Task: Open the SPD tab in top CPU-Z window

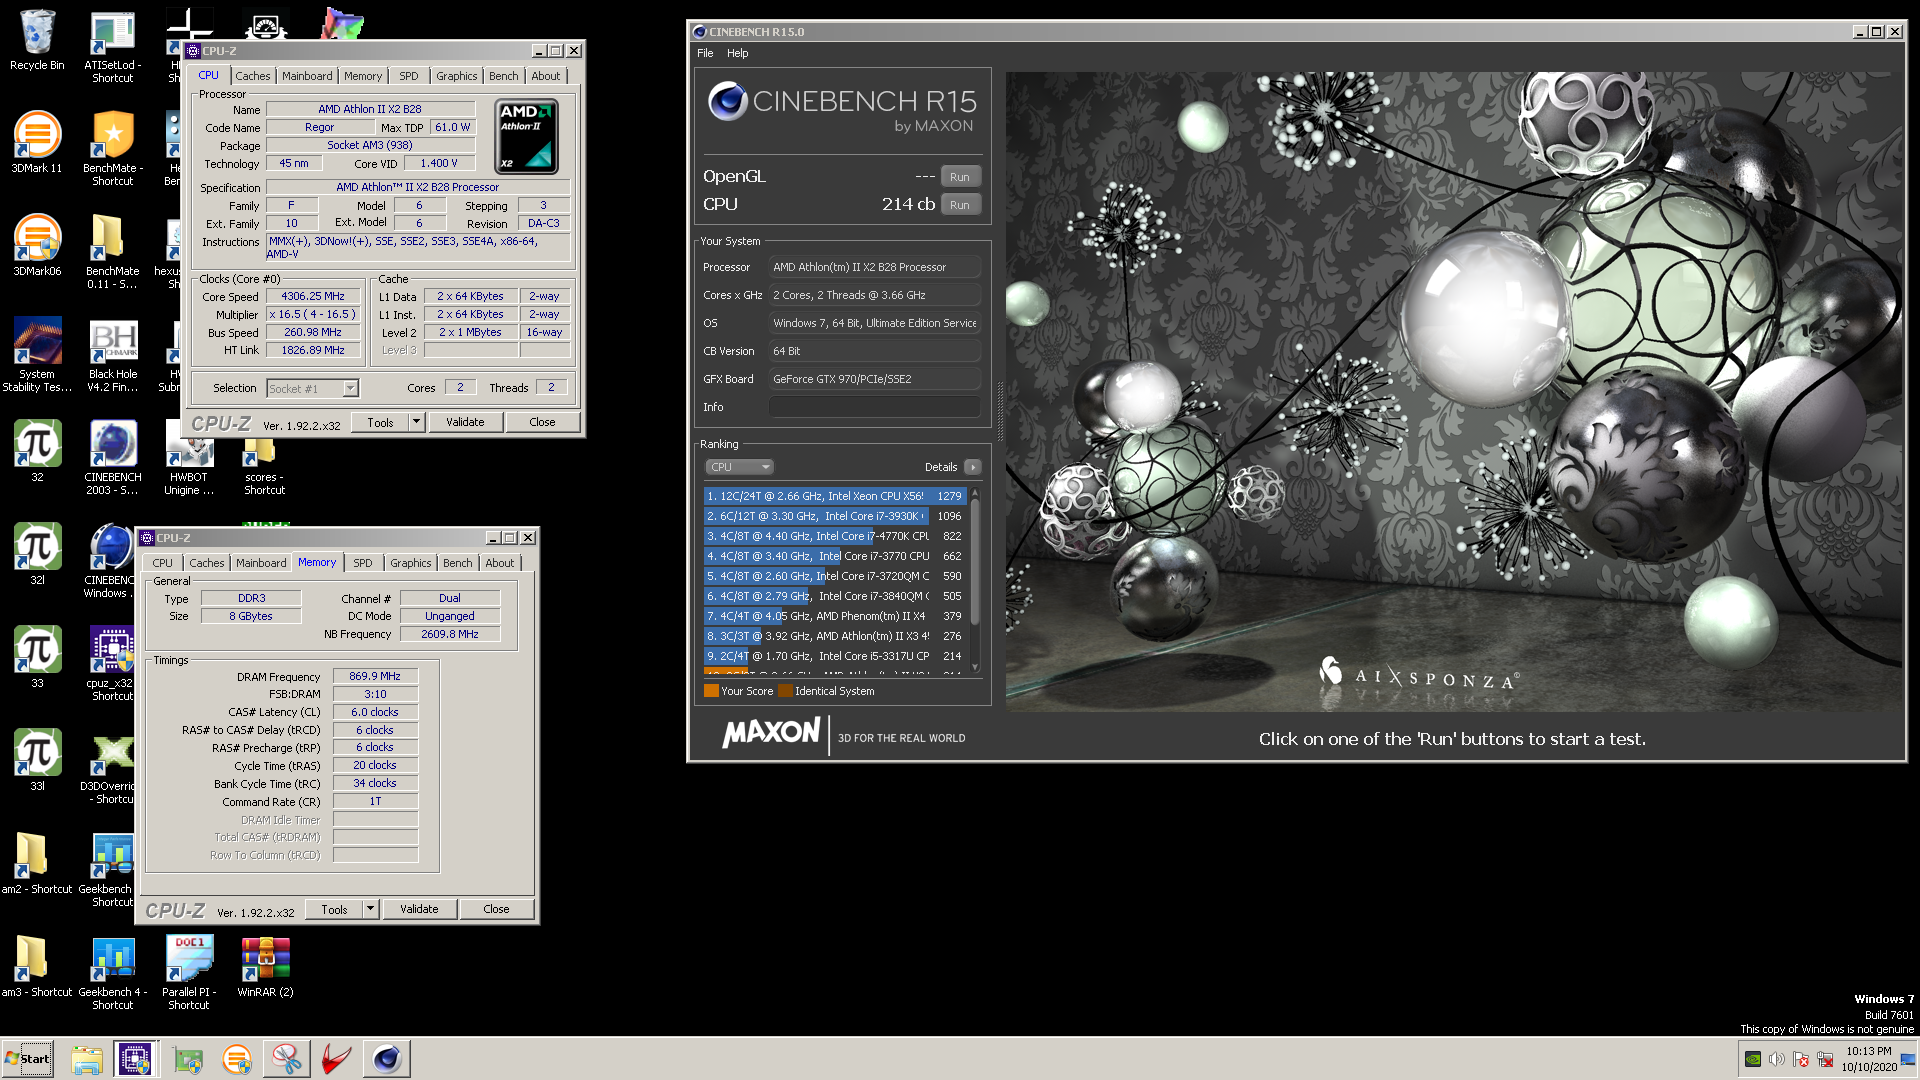Action: [x=408, y=76]
